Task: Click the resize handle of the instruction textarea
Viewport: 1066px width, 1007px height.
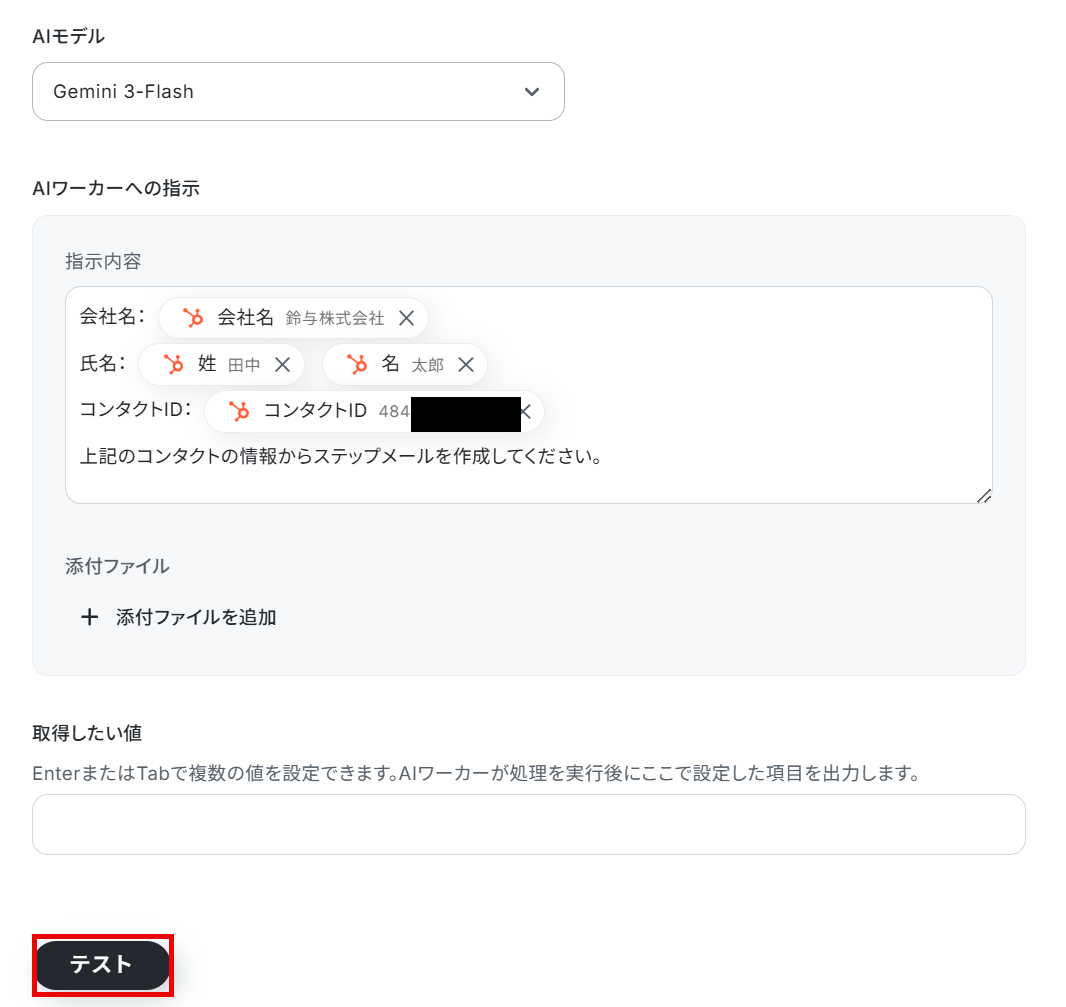Action: (x=984, y=496)
